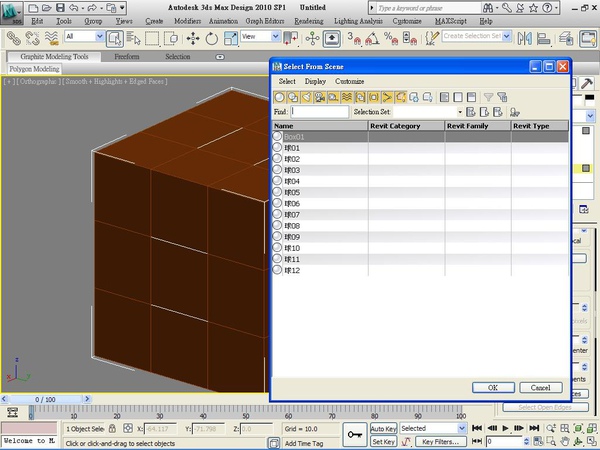Click the Select and Manipulate icon
600x450 pixels.
312,38
